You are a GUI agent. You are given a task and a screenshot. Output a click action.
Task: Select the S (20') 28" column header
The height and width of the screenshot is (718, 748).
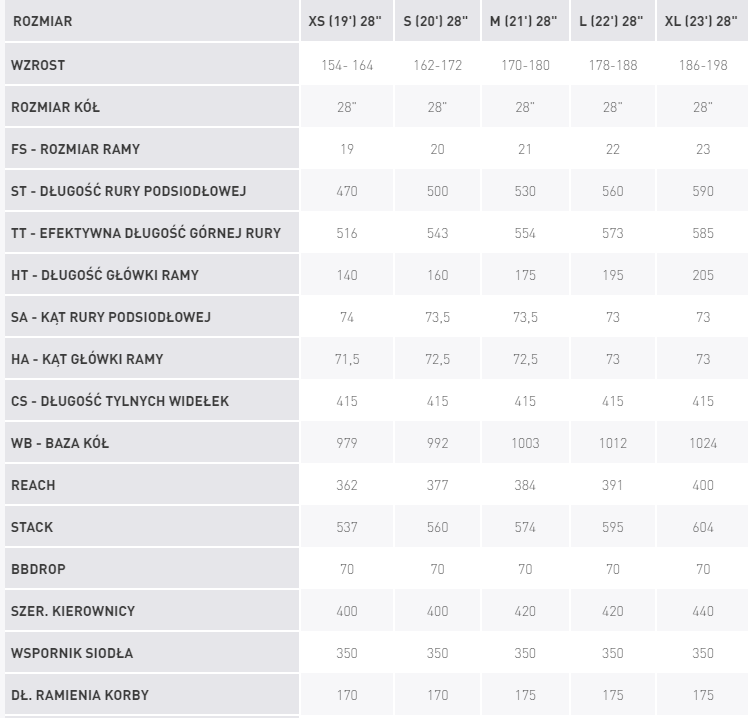tap(436, 21)
